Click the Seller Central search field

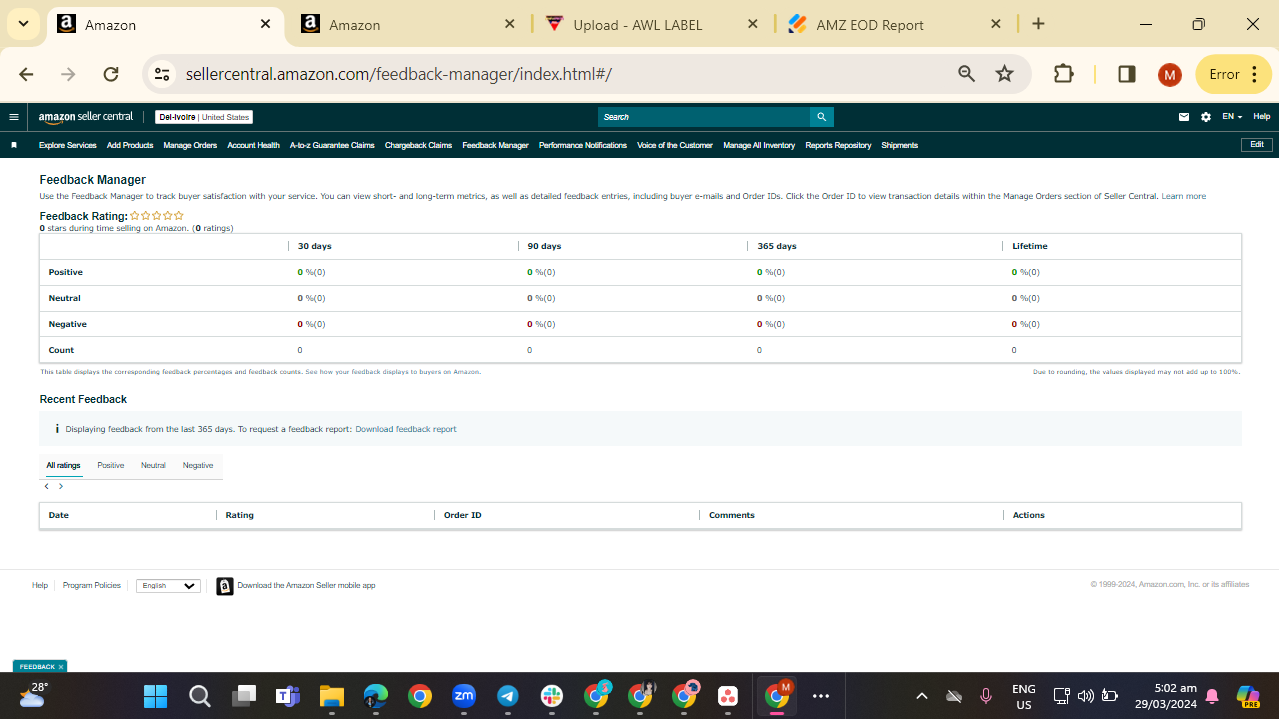click(704, 117)
